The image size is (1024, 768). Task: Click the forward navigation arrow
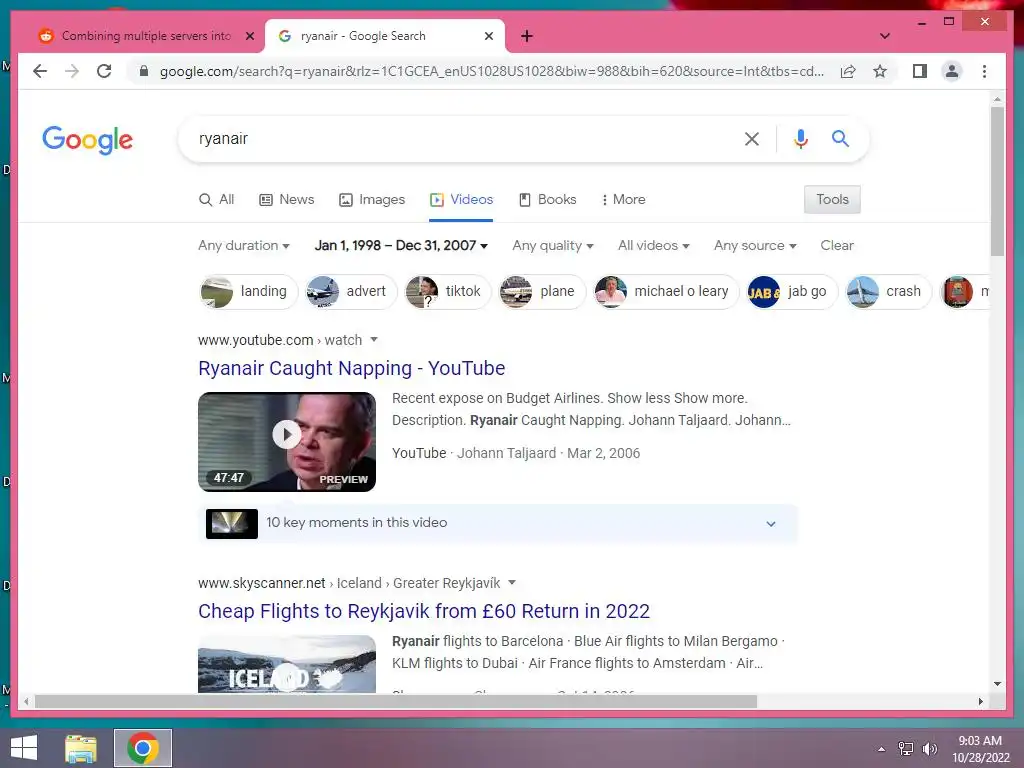[72, 71]
